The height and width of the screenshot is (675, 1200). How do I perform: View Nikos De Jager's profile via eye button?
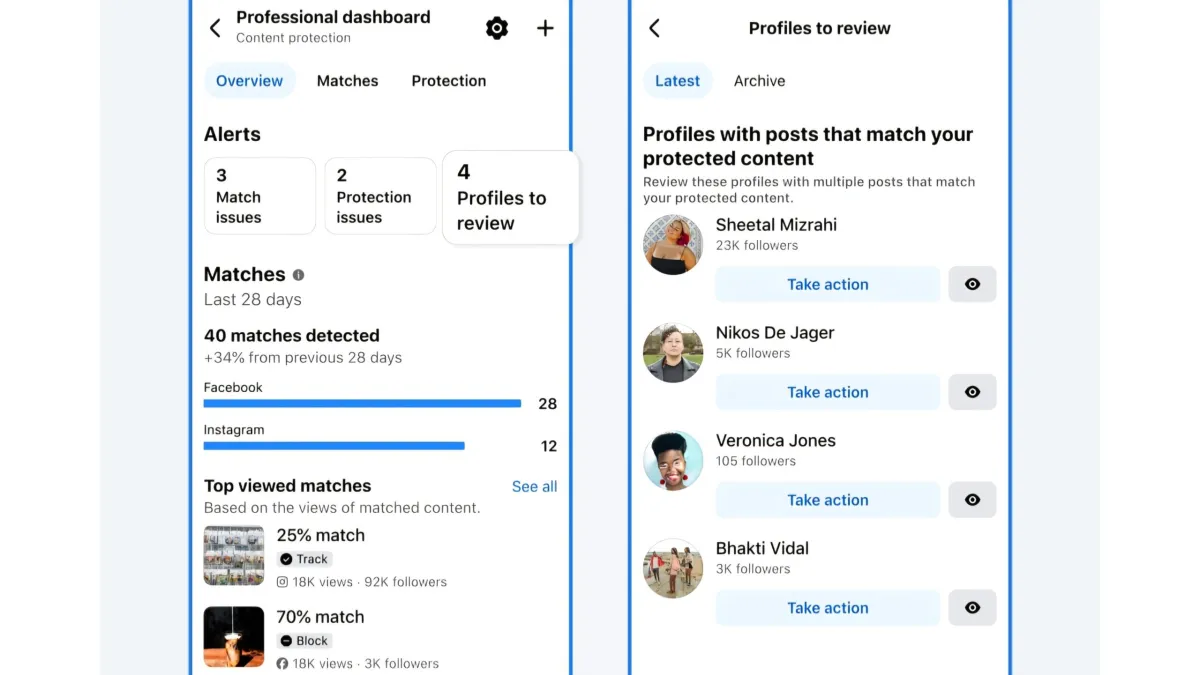(972, 392)
